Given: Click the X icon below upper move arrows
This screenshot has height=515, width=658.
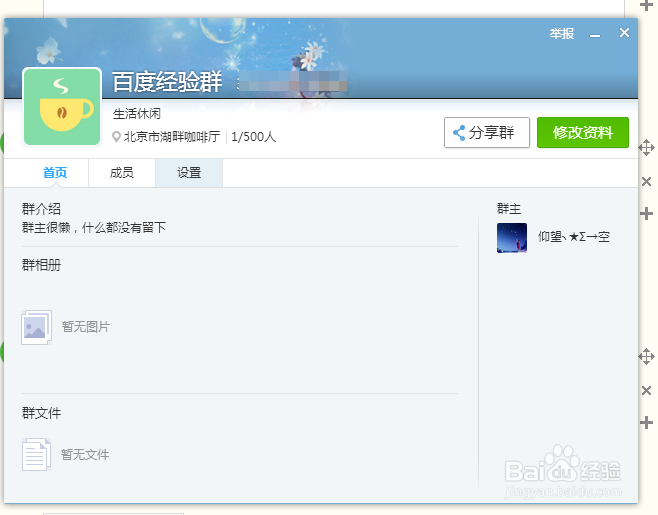Looking at the screenshot, I should pyautogui.click(x=646, y=181).
